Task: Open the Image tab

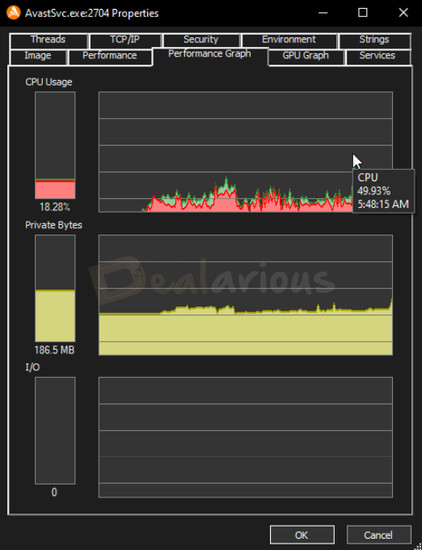Action: 38,57
